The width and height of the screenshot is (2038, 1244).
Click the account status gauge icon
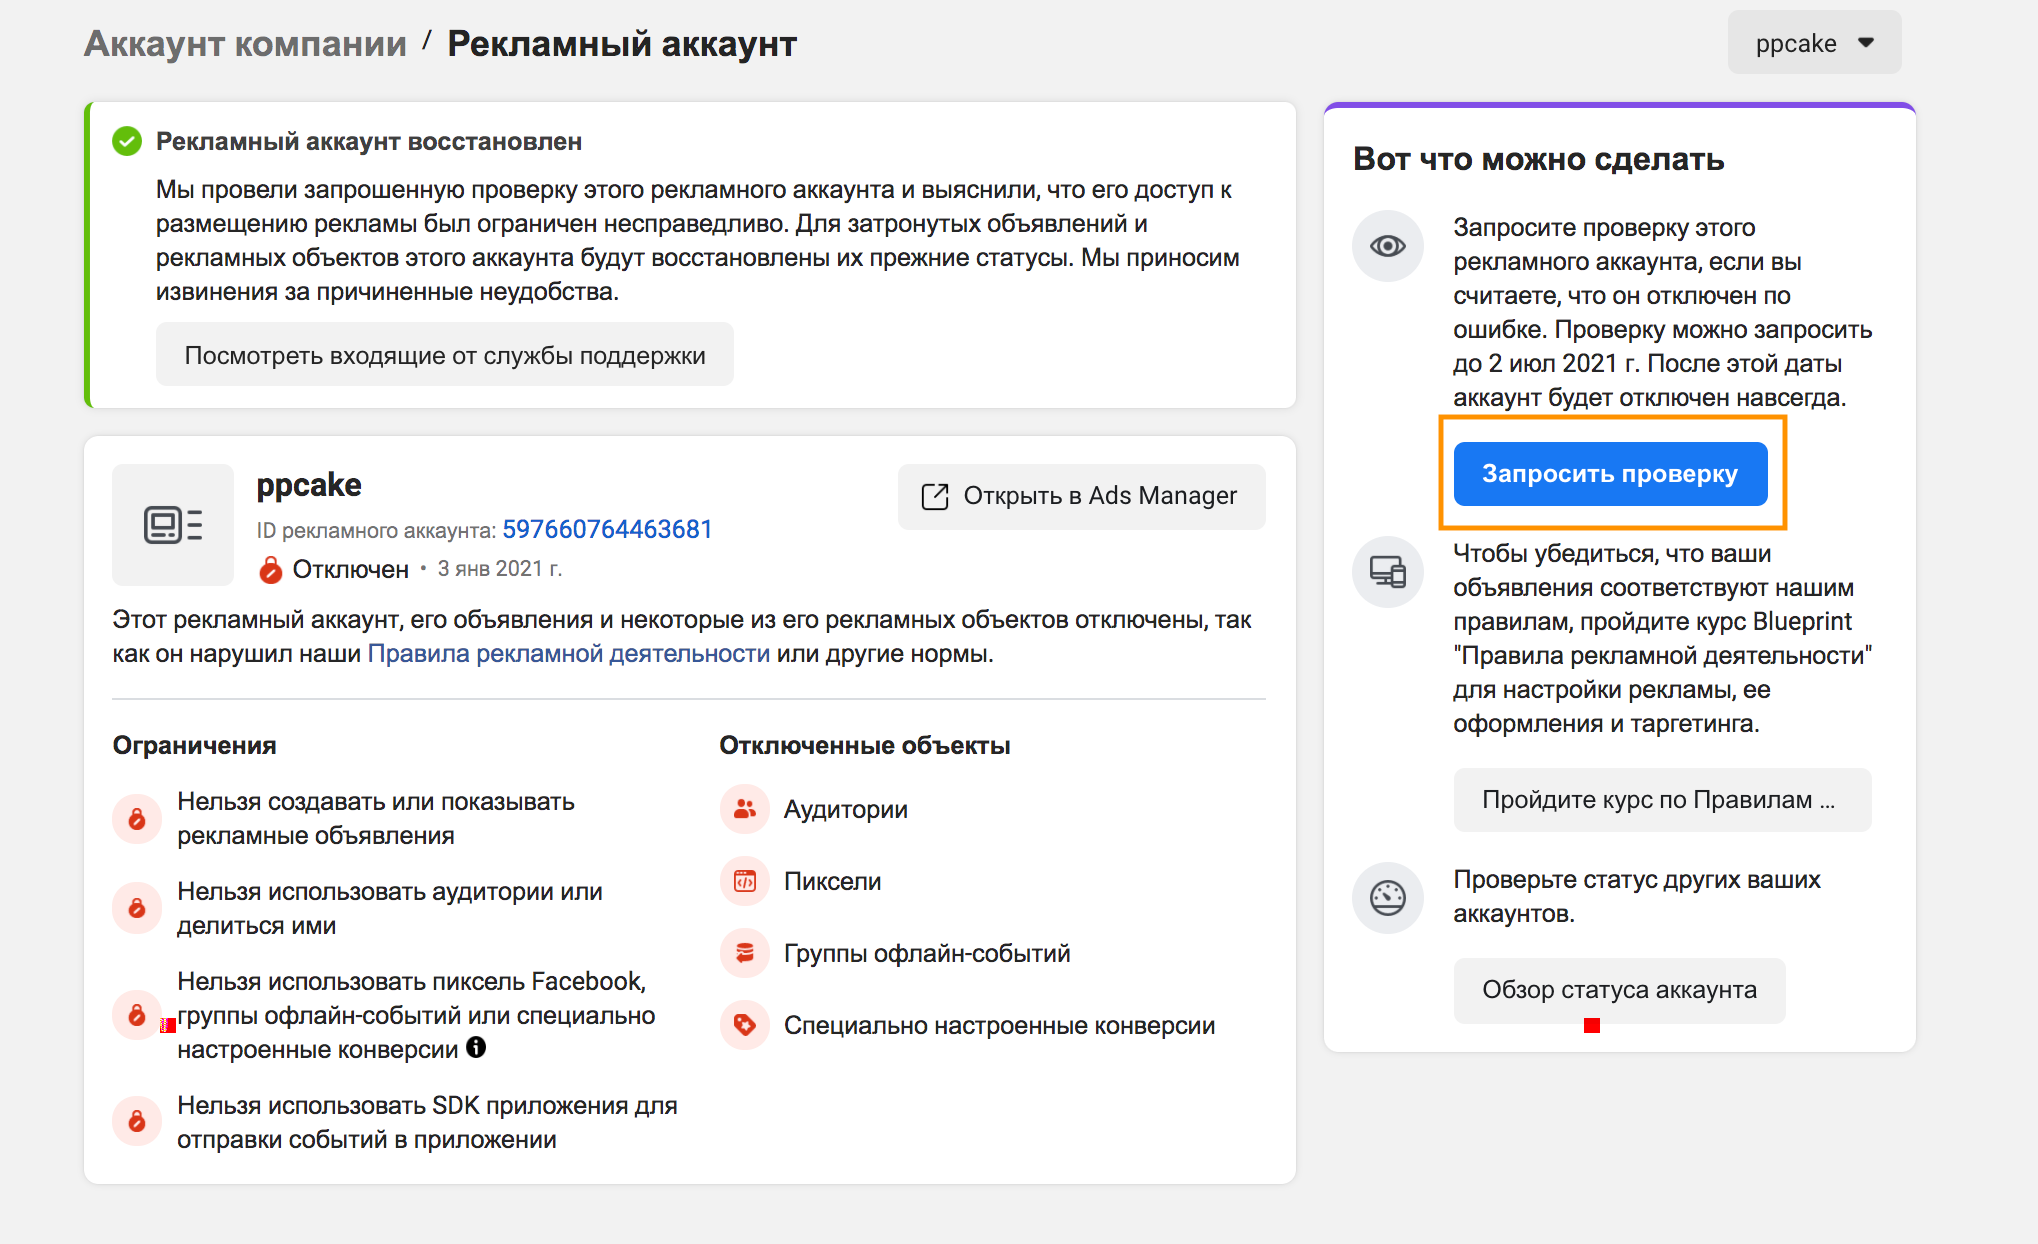point(1388,898)
